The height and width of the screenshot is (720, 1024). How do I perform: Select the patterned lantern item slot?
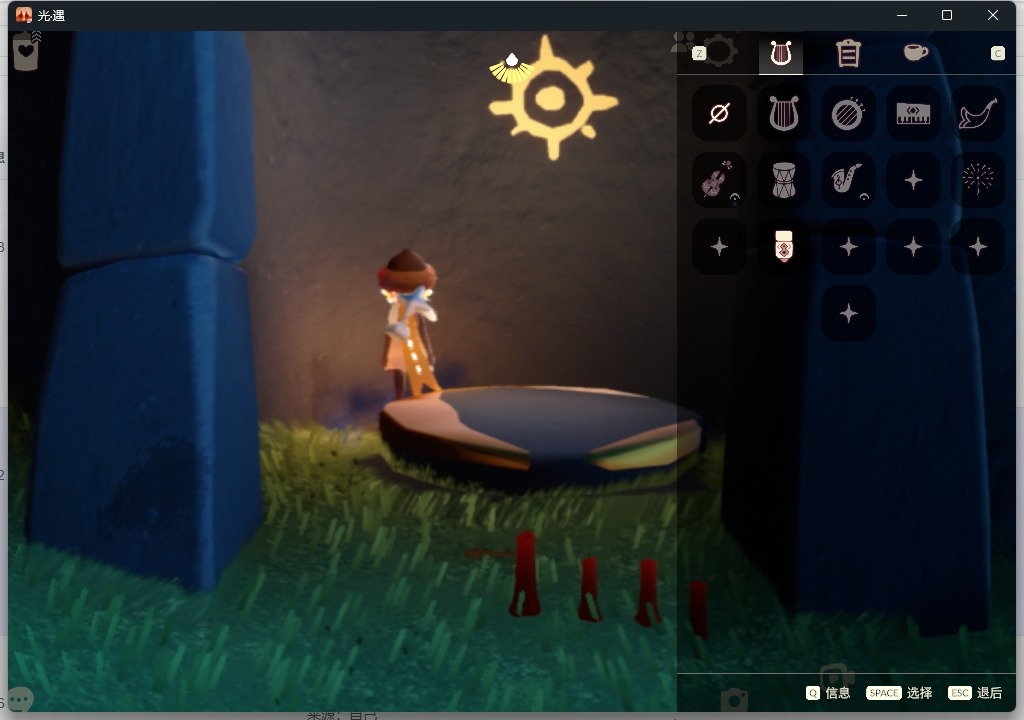(x=784, y=246)
